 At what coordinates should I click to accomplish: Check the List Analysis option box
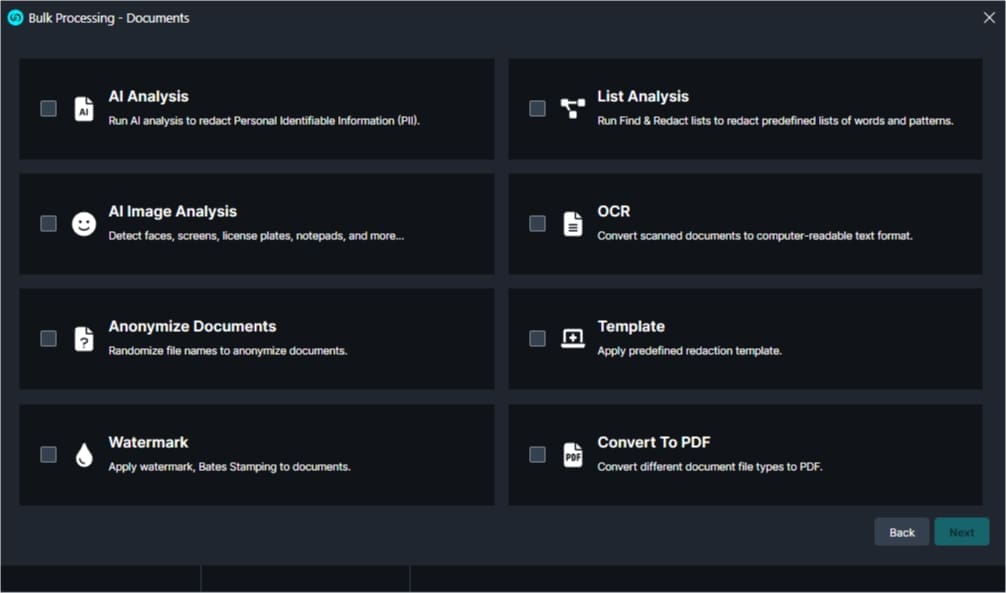click(537, 108)
